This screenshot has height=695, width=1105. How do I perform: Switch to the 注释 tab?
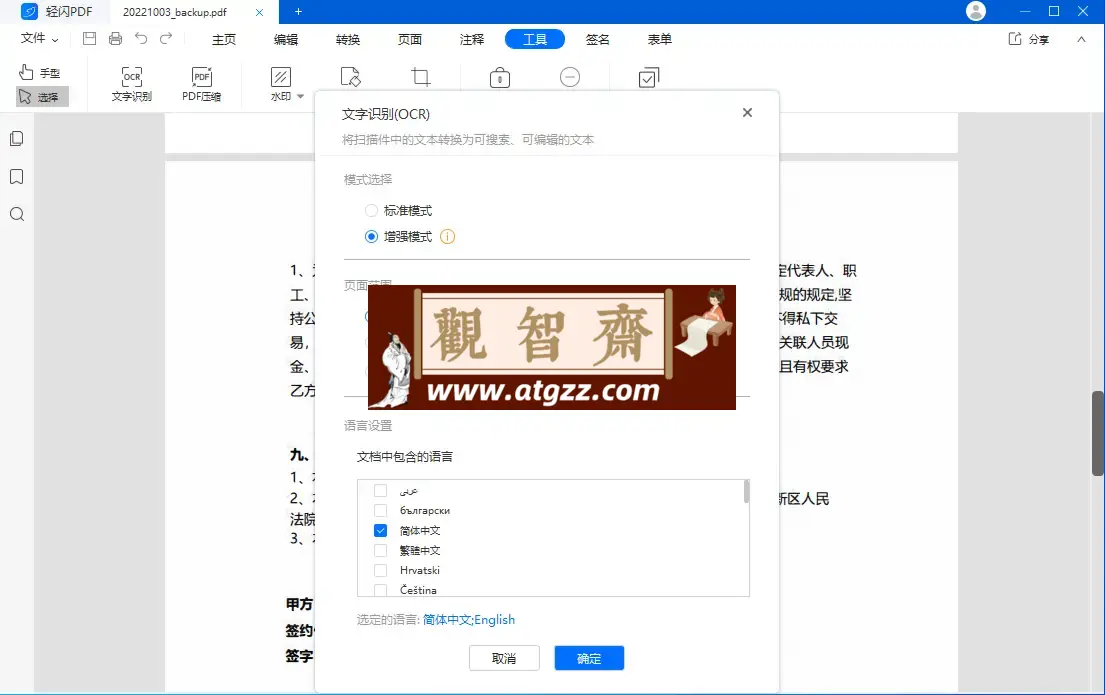coord(472,39)
